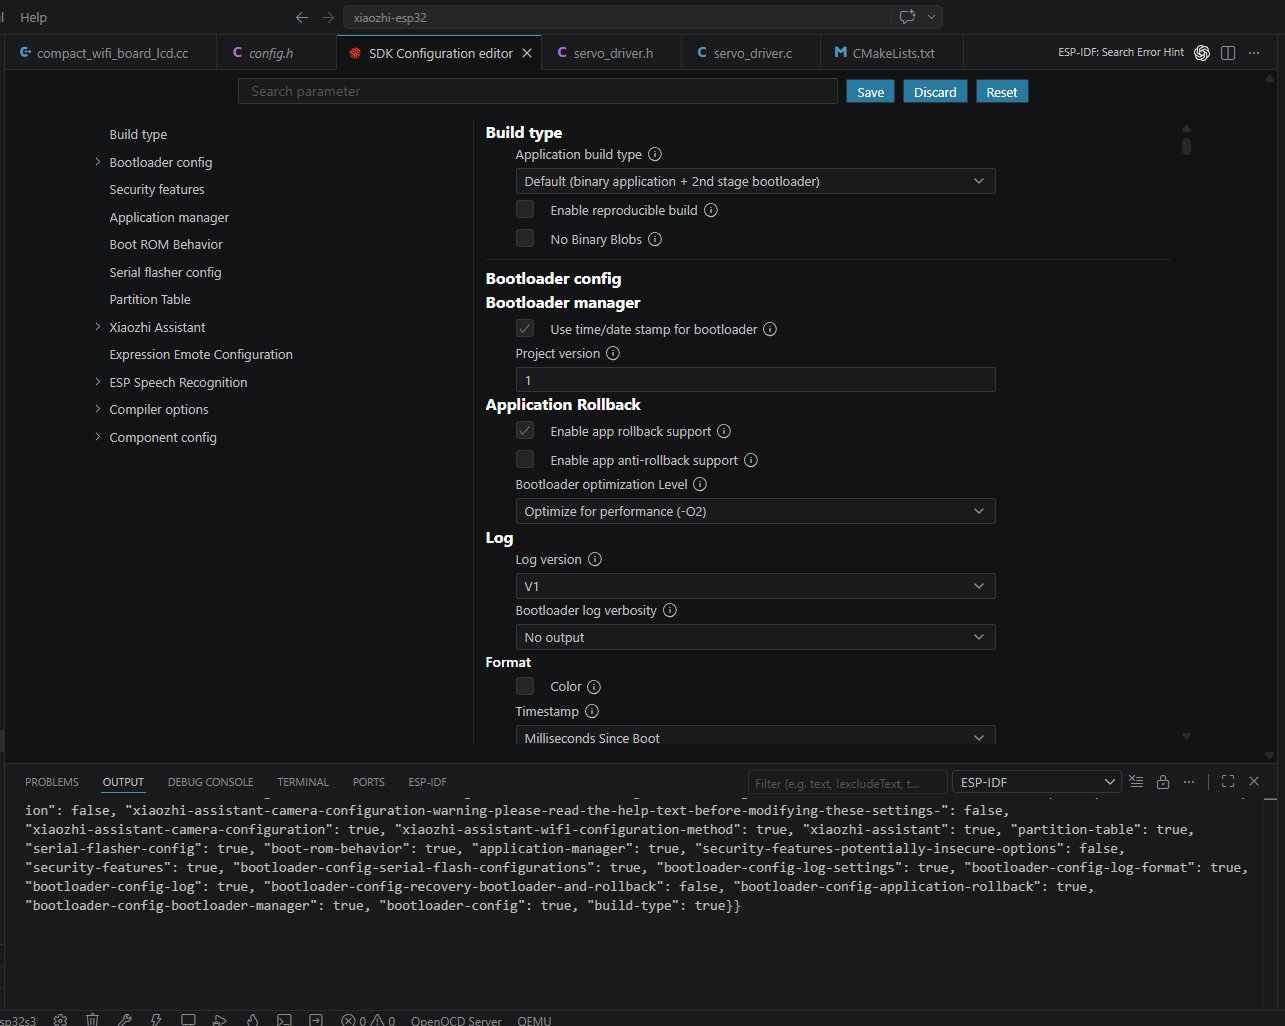Open the TERMINAL panel tab
Image resolution: width=1285 pixels, height=1026 pixels.
click(x=303, y=782)
